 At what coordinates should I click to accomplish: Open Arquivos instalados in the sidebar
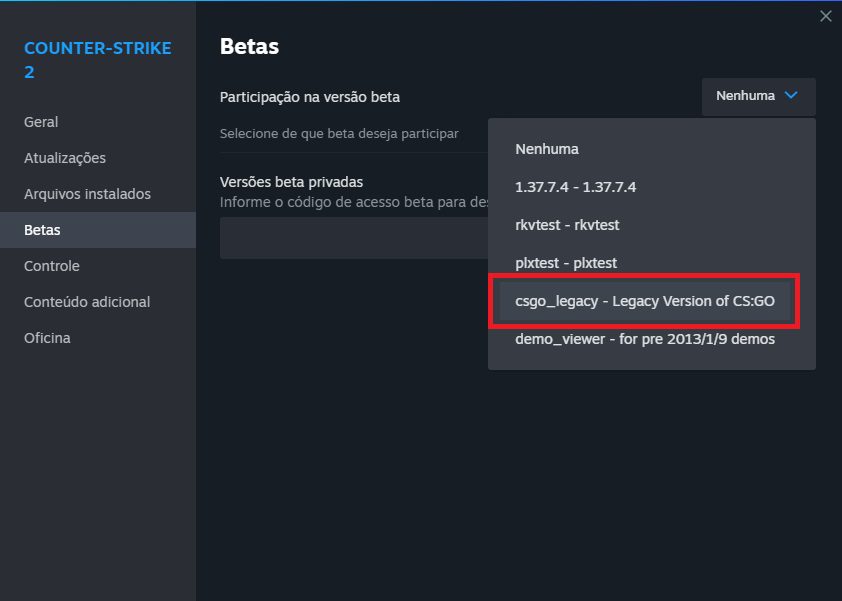point(87,194)
